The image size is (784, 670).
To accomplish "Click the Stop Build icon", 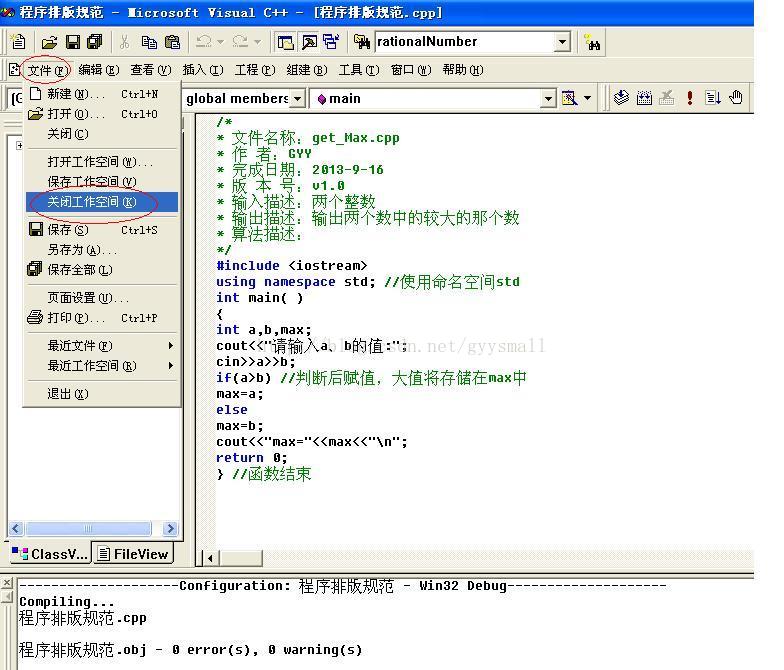I will click(666, 98).
